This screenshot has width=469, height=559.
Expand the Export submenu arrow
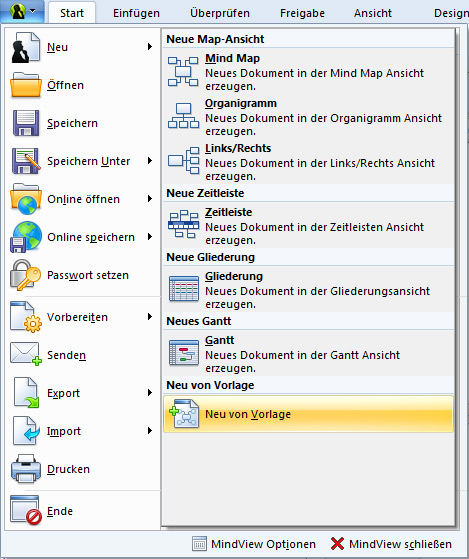150,393
